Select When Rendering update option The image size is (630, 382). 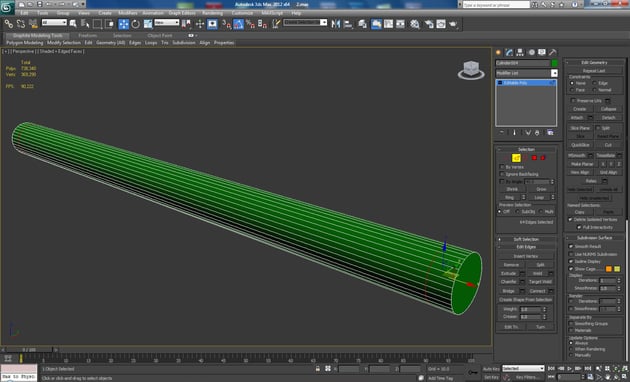point(571,349)
